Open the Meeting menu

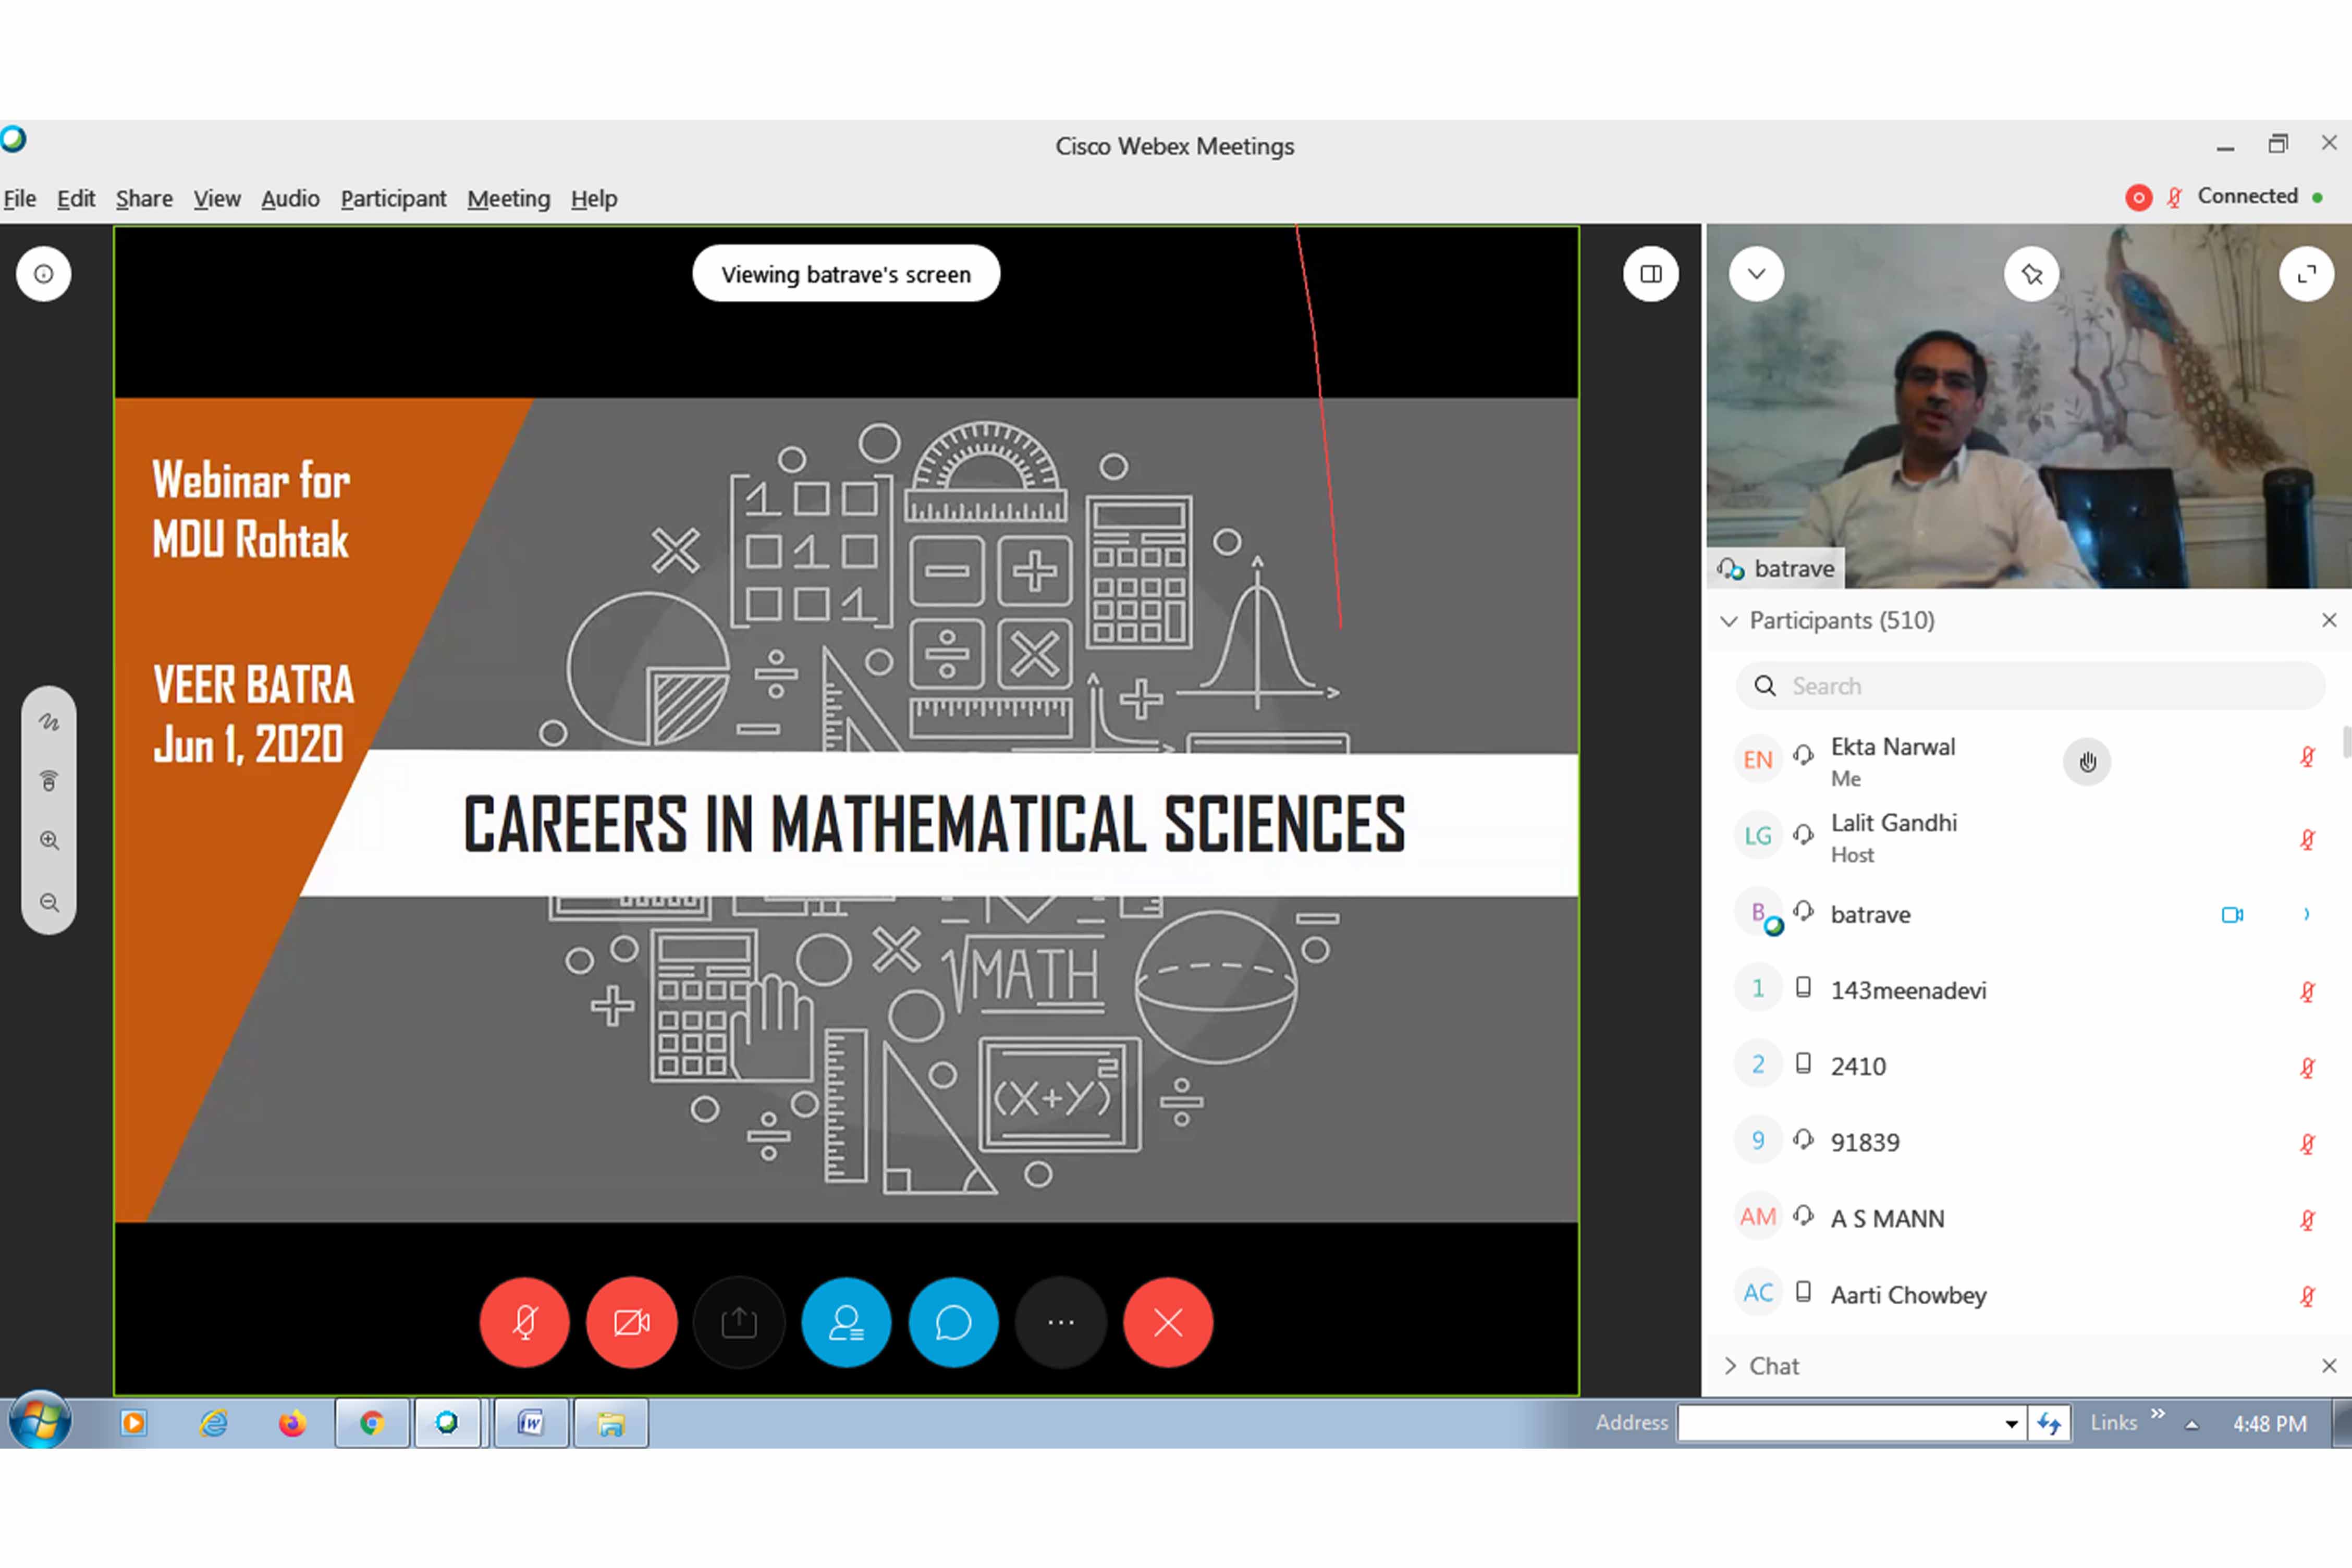(x=508, y=198)
